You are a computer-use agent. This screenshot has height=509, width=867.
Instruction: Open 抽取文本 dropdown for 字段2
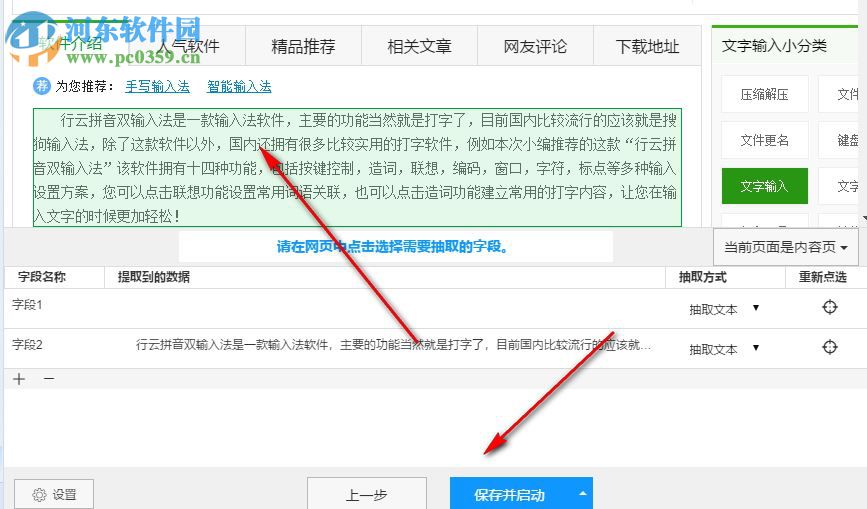[724, 349]
